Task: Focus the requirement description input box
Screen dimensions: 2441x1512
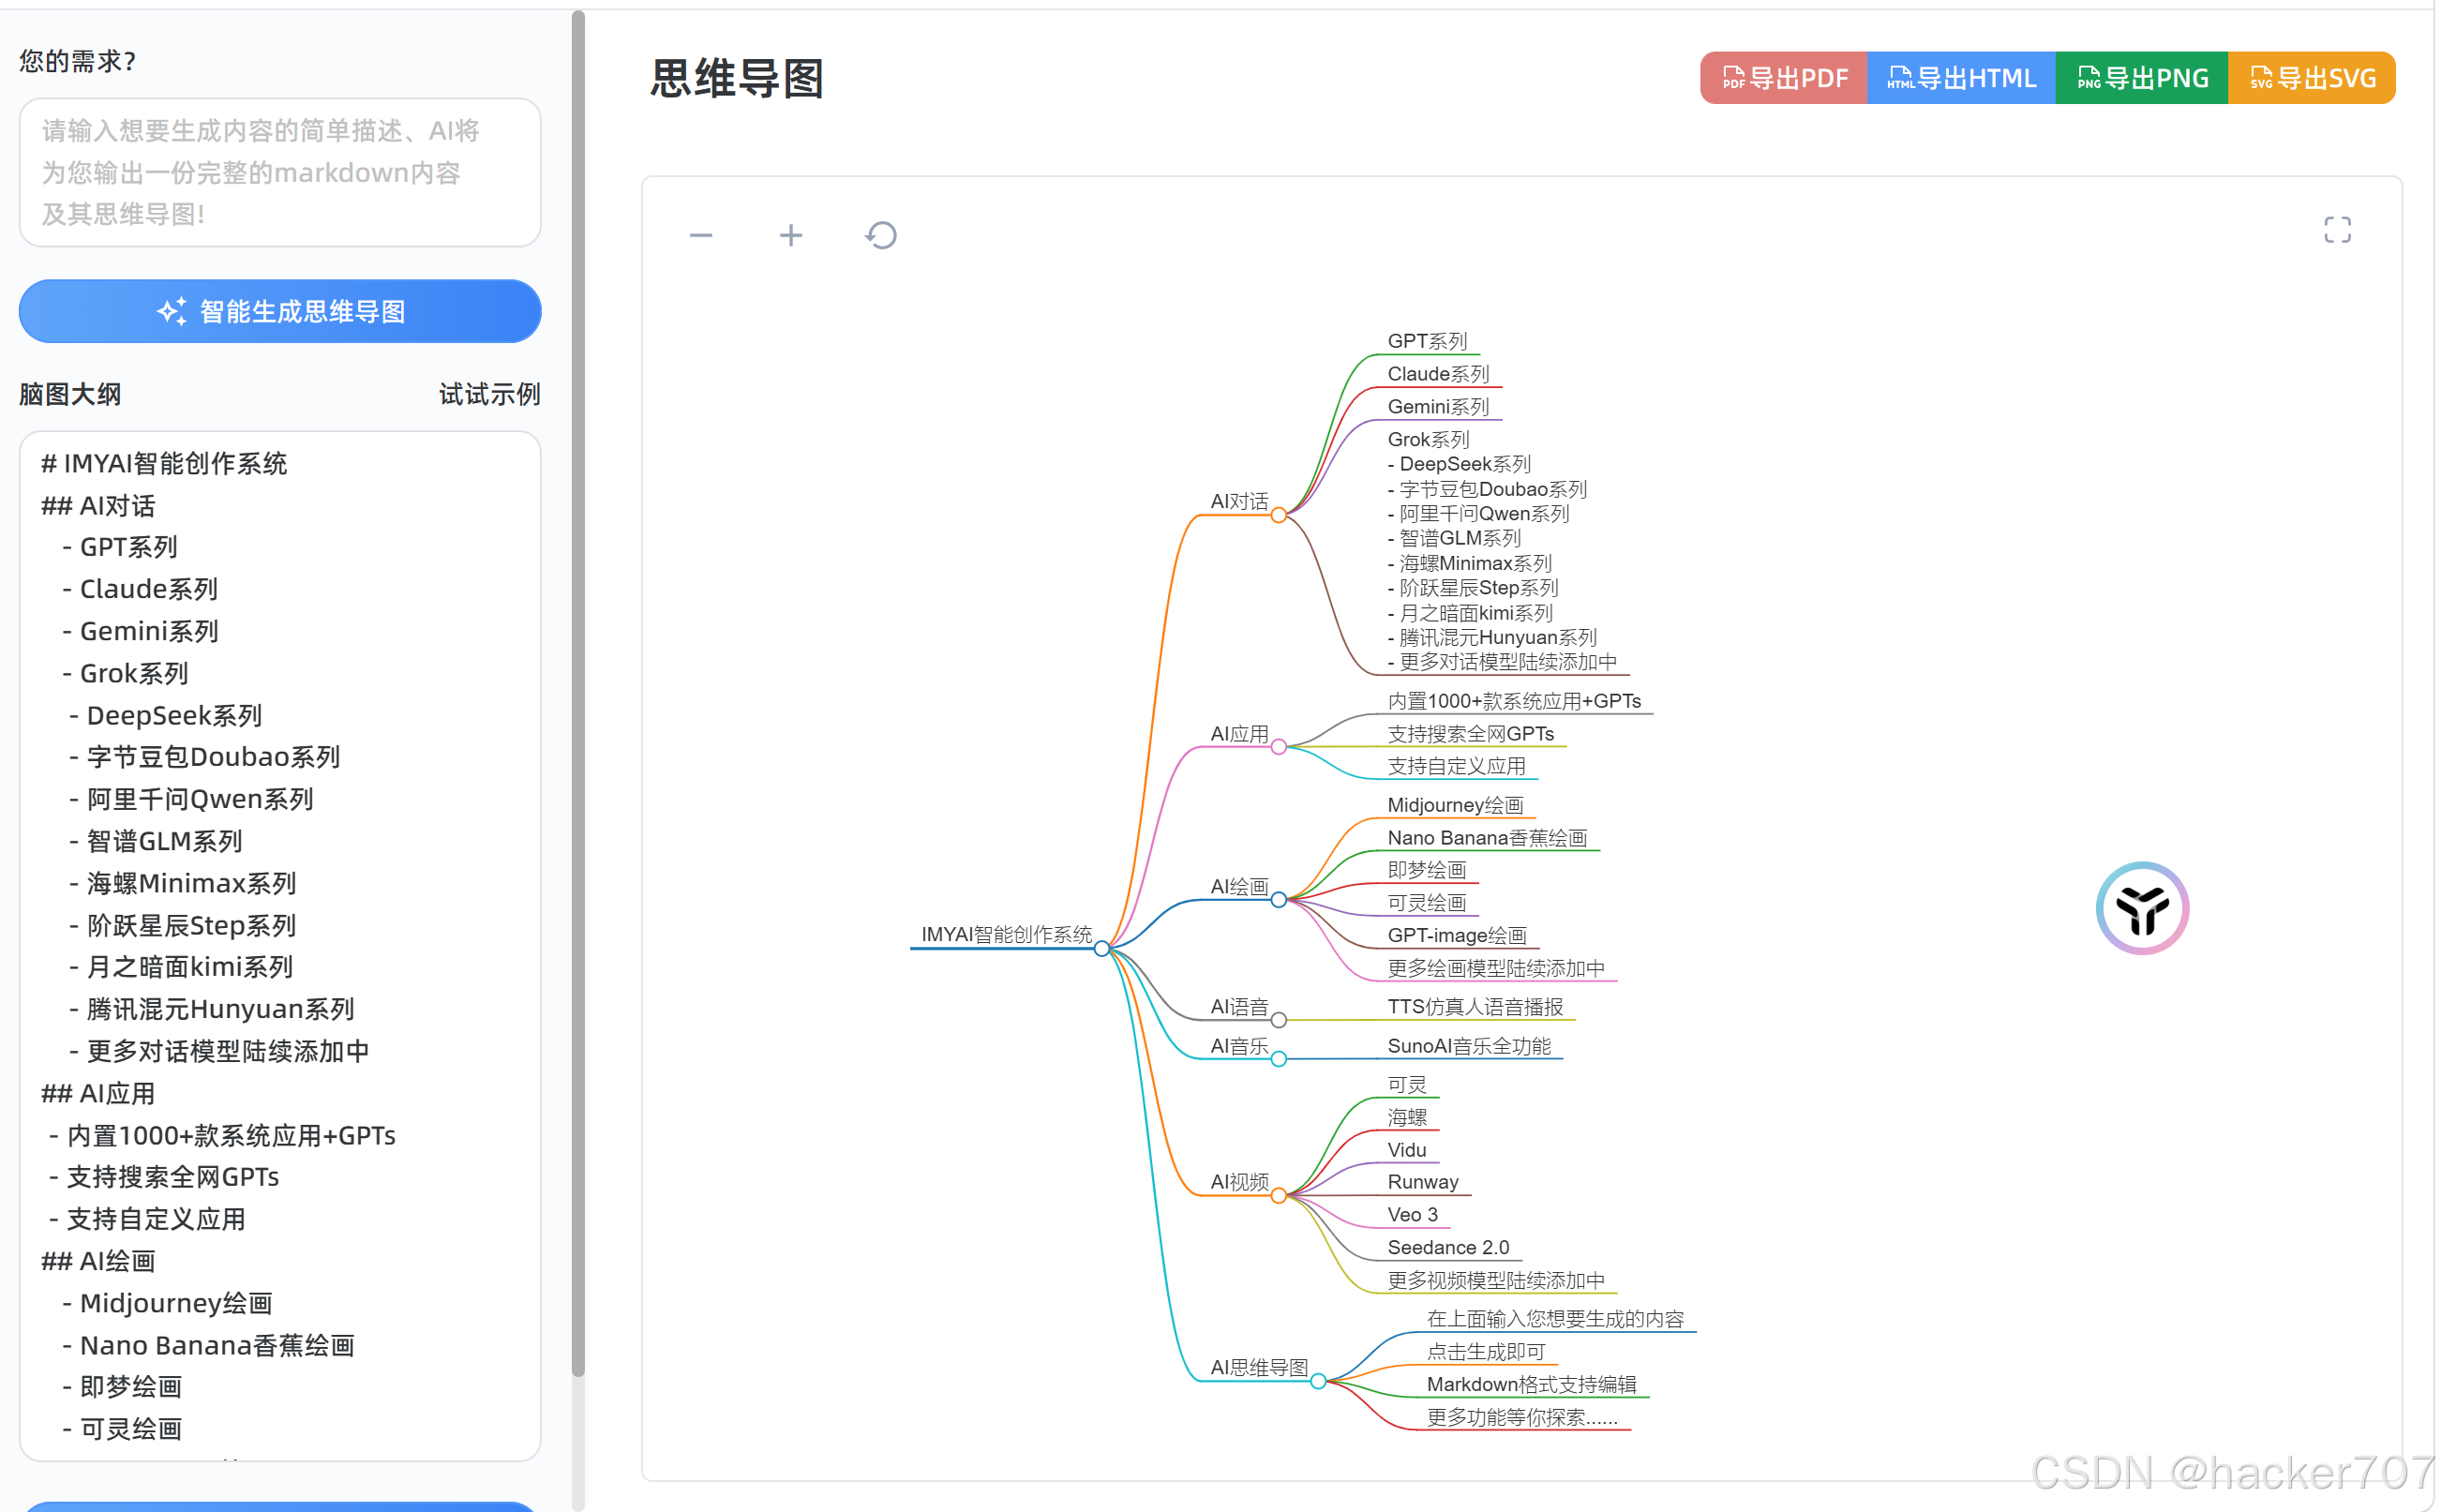Action: (x=280, y=172)
